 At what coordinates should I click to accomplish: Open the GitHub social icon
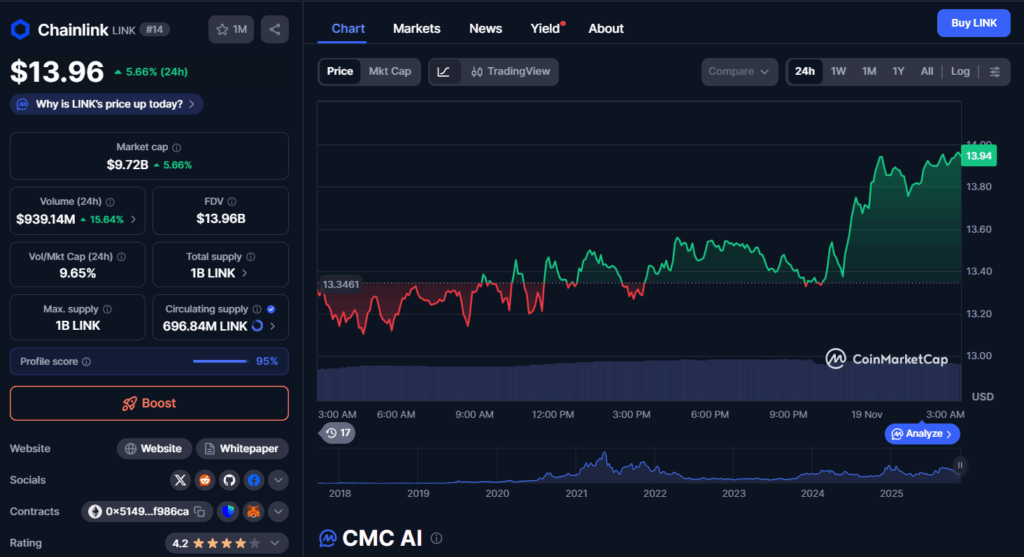pyautogui.click(x=229, y=480)
